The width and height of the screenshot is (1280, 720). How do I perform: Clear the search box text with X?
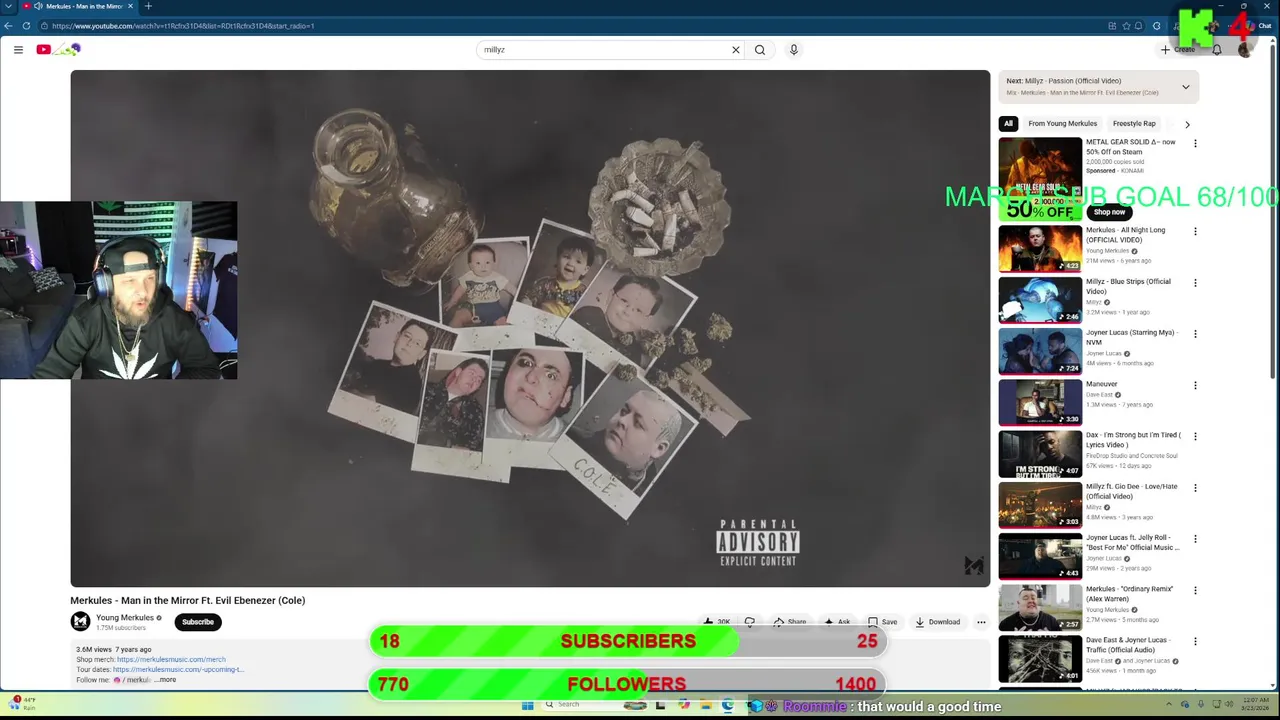click(736, 49)
